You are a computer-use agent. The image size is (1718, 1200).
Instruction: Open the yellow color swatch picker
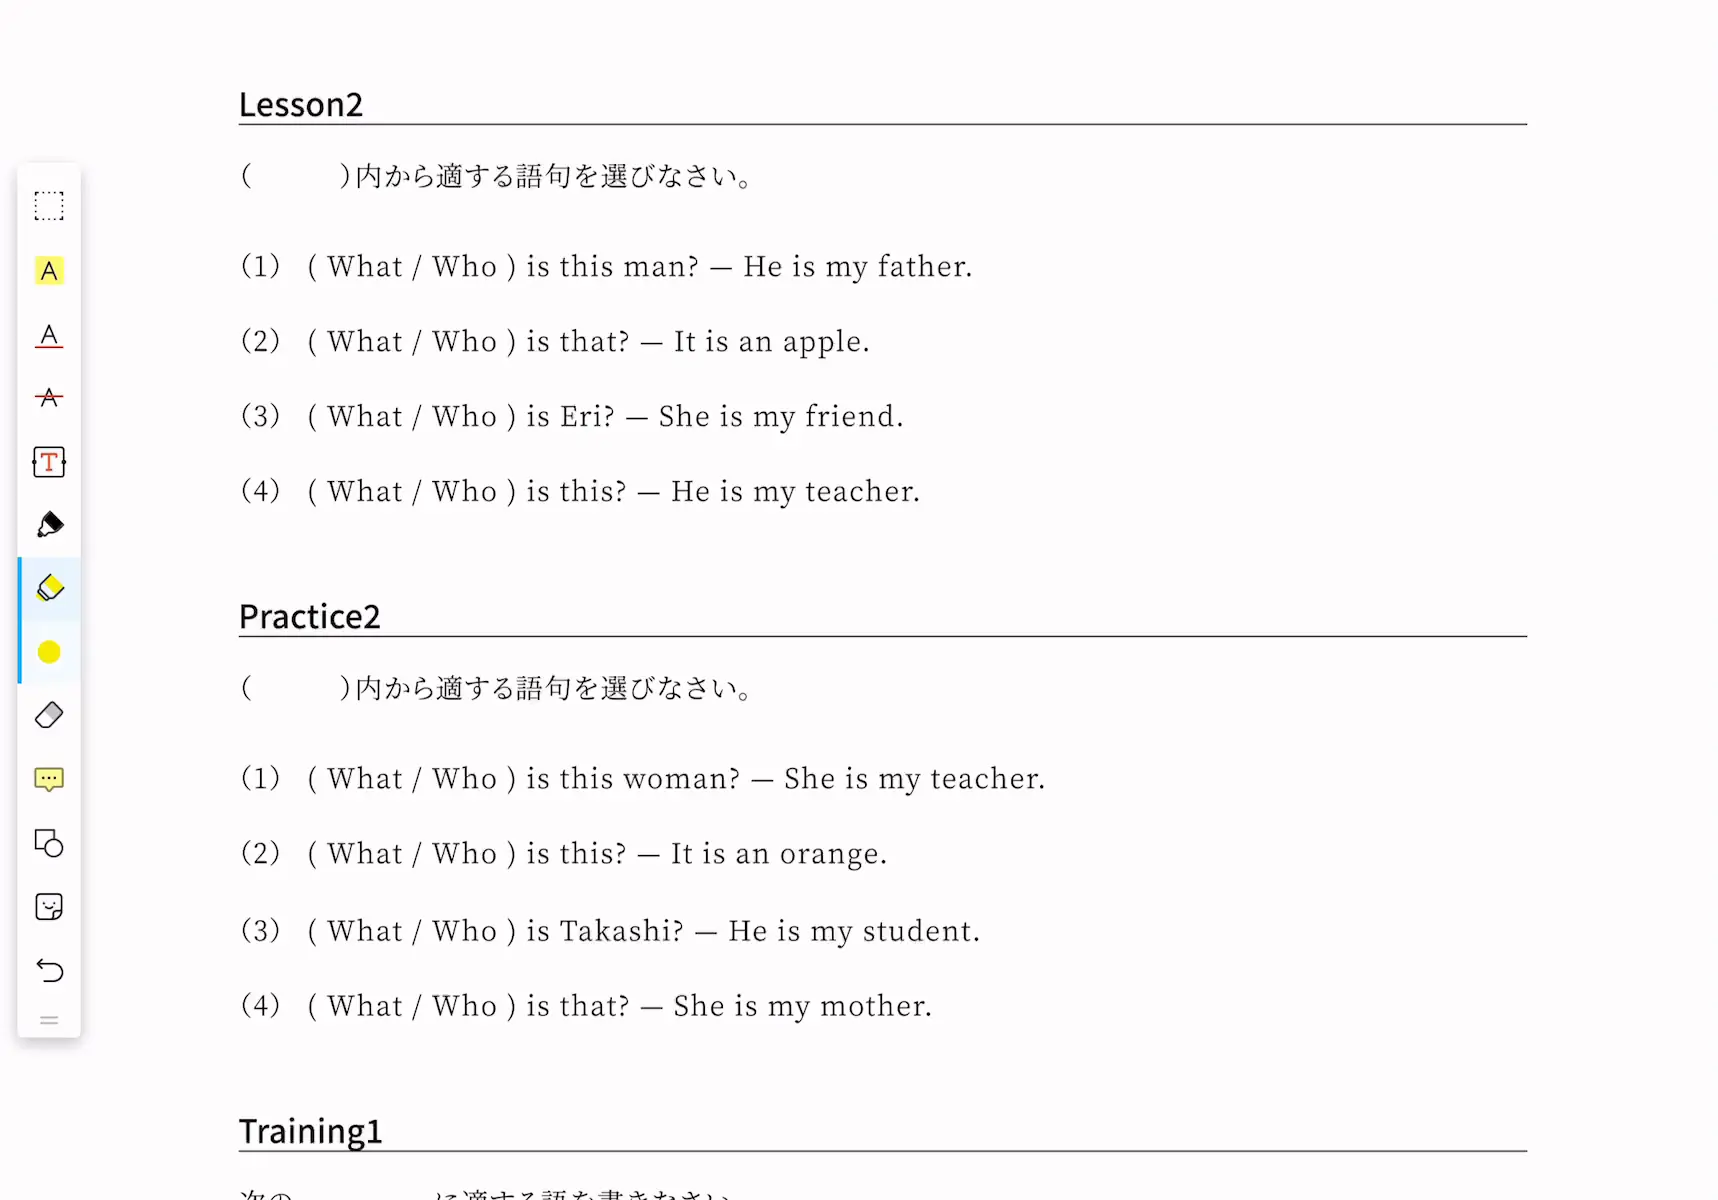point(49,652)
